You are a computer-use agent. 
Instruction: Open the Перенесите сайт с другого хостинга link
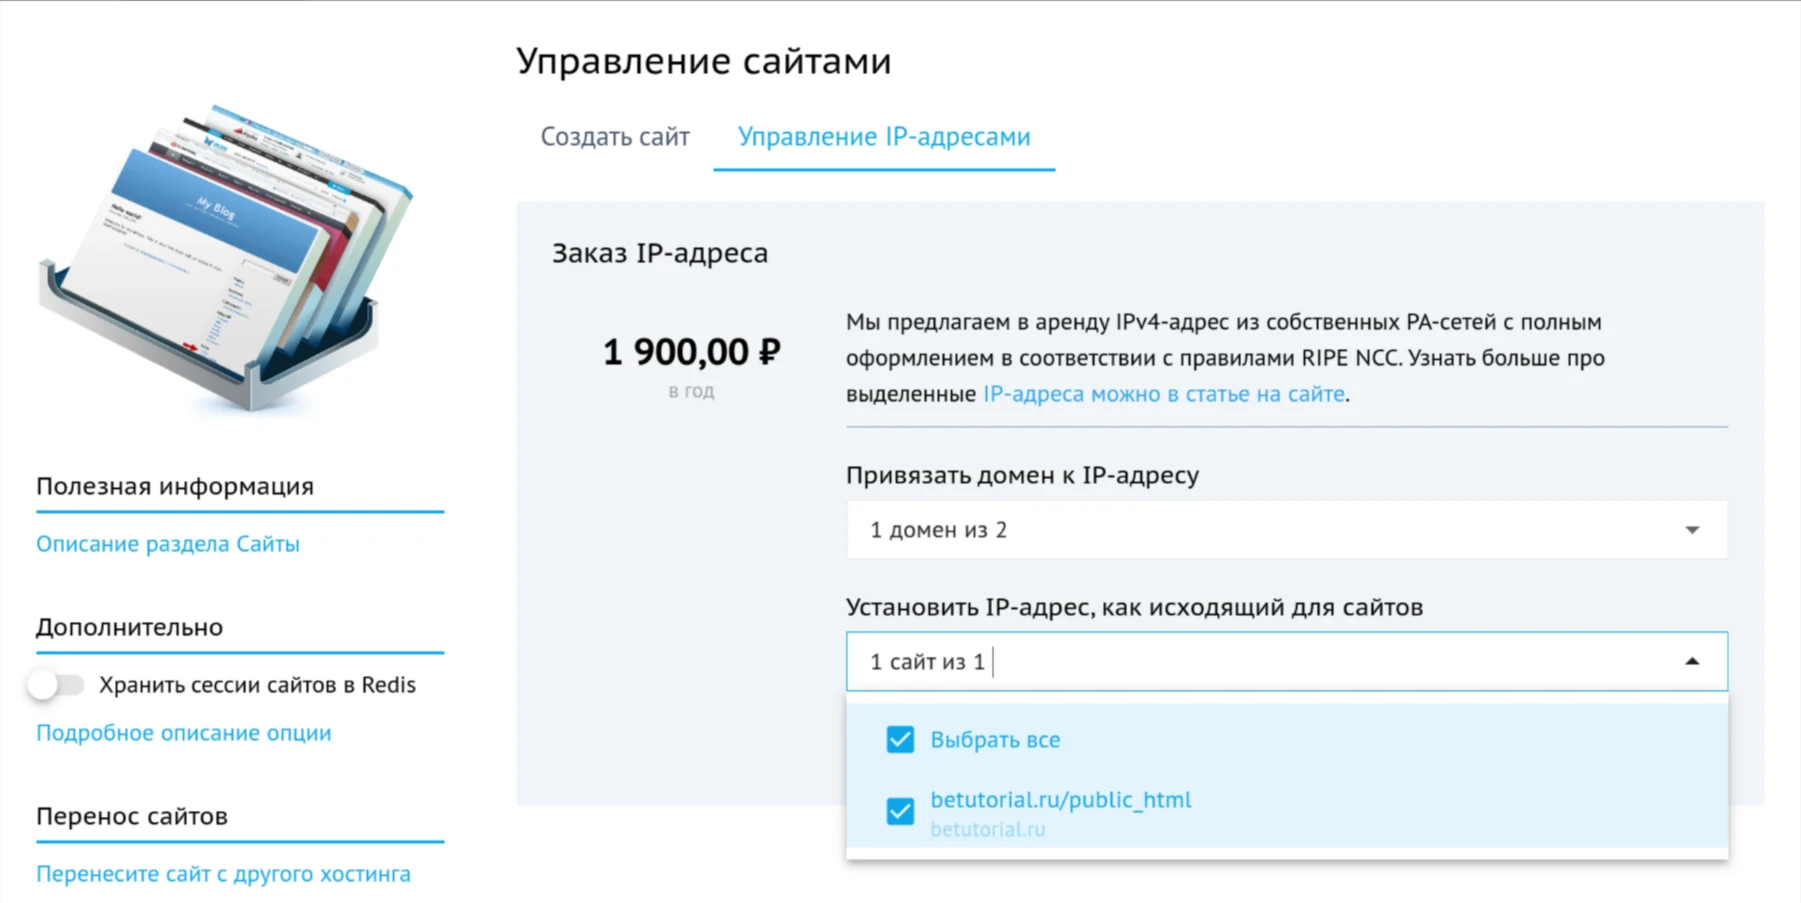223,873
